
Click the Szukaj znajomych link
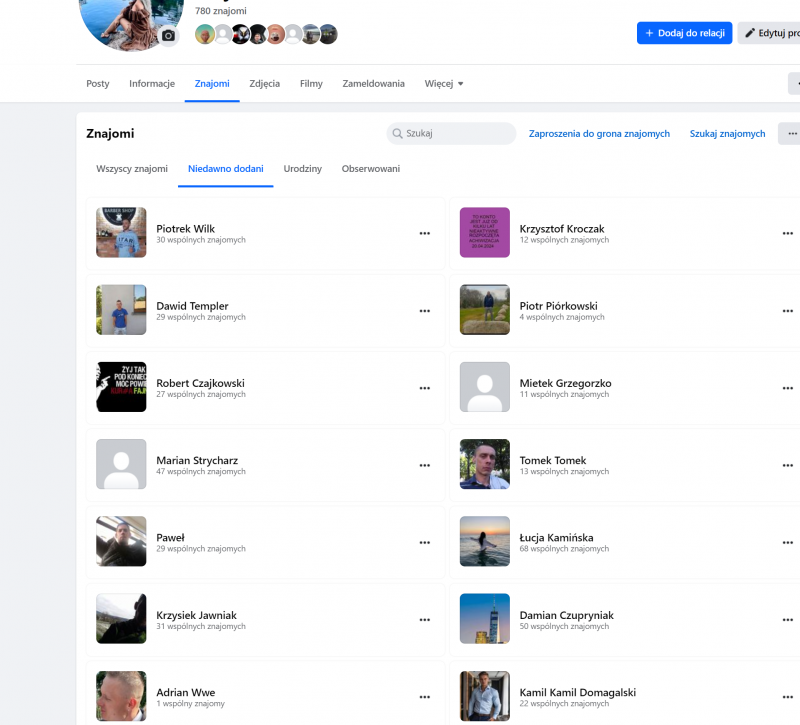click(x=727, y=134)
